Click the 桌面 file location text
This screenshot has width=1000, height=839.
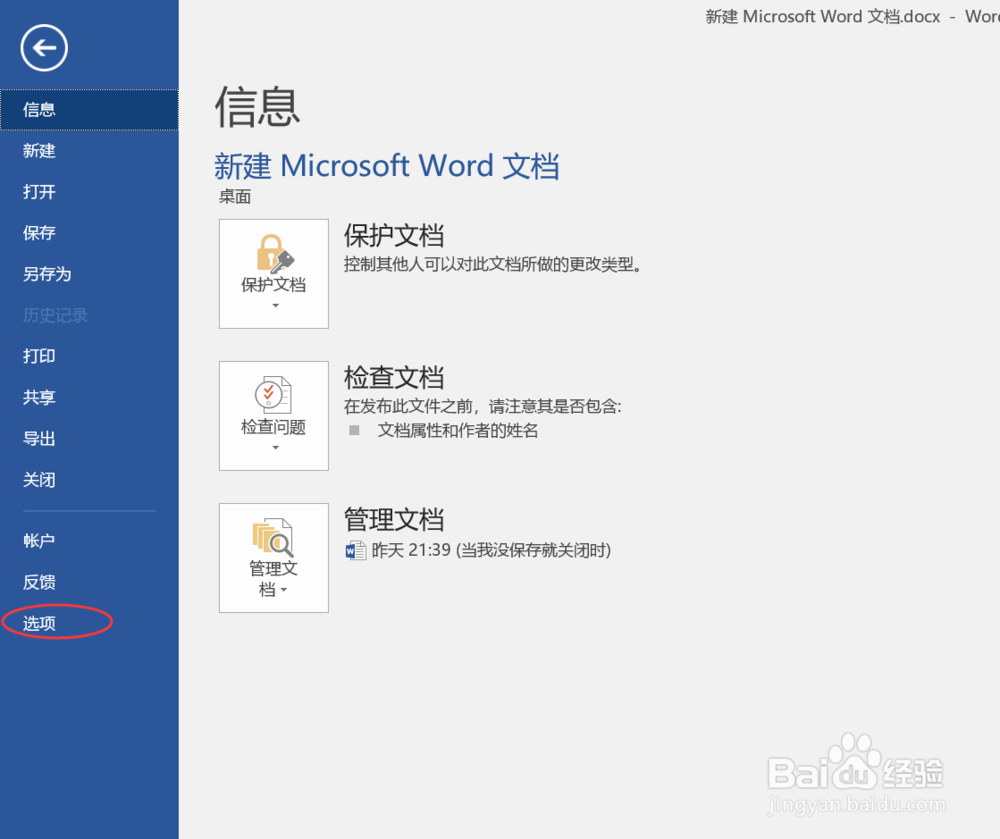235,197
